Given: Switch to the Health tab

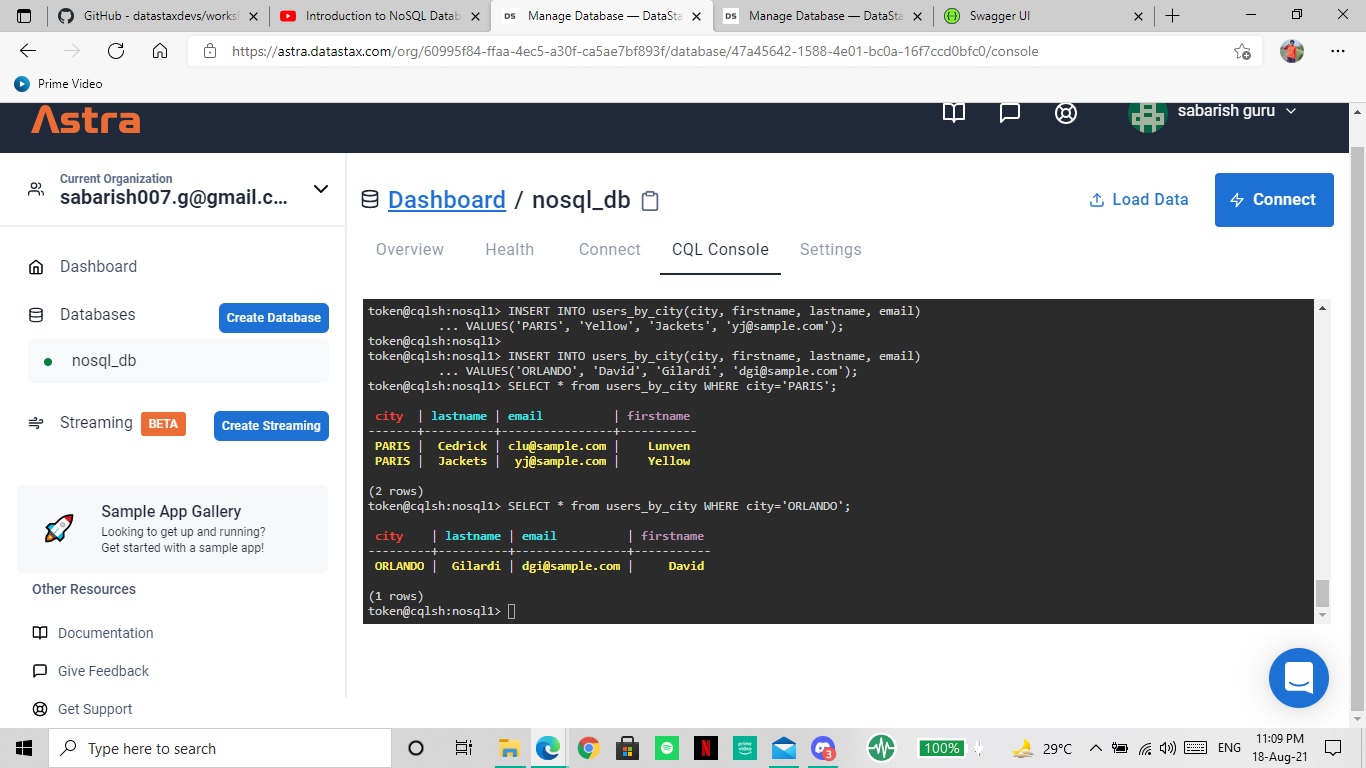Looking at the screenshot, I should tap(510, 249).
